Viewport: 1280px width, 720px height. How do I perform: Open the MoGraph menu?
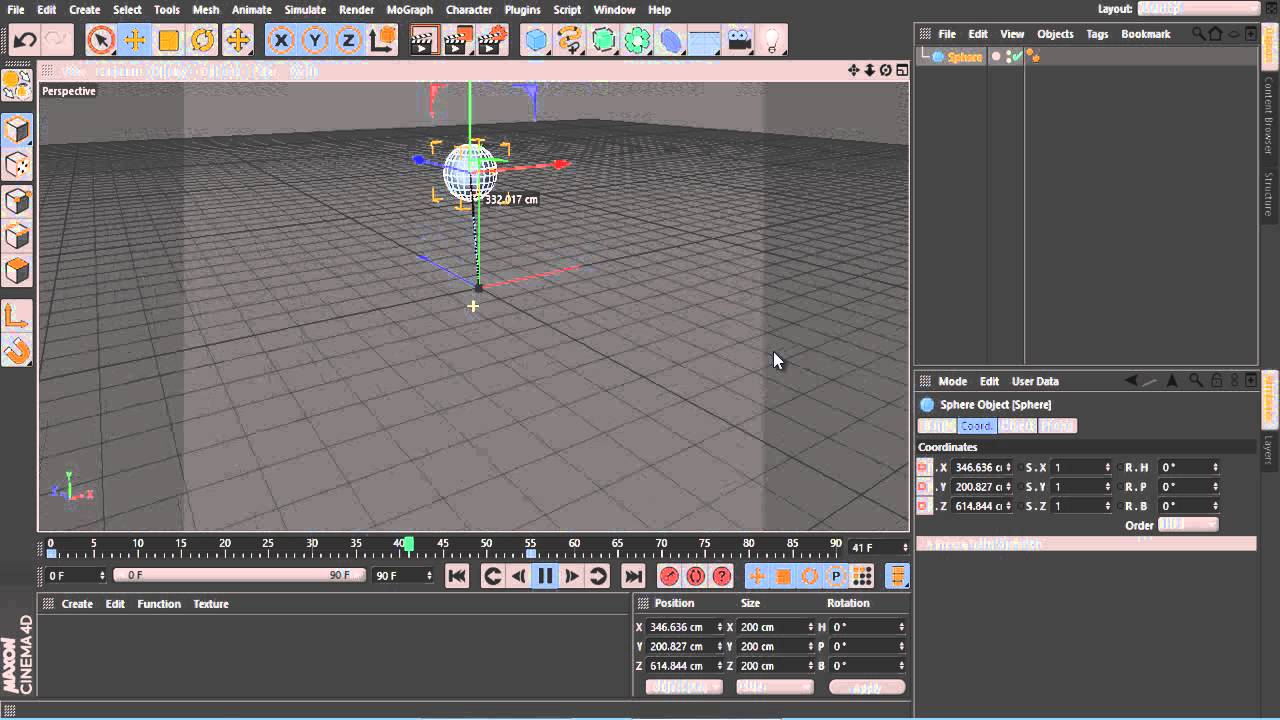click(x=409, y=10)
